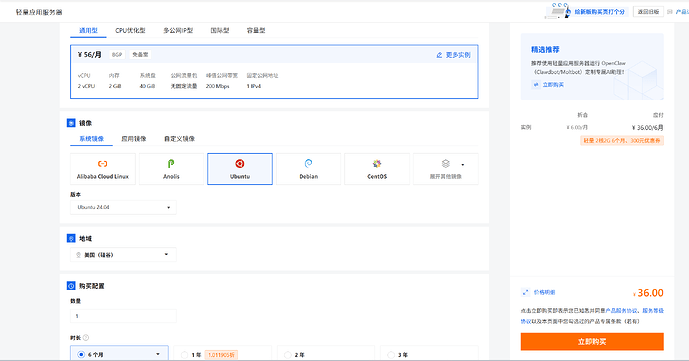Click the ¥36.00/6月 payable amount
Image resolution: width=689 pixels, height=361 pixels.
tap(647, 128)
